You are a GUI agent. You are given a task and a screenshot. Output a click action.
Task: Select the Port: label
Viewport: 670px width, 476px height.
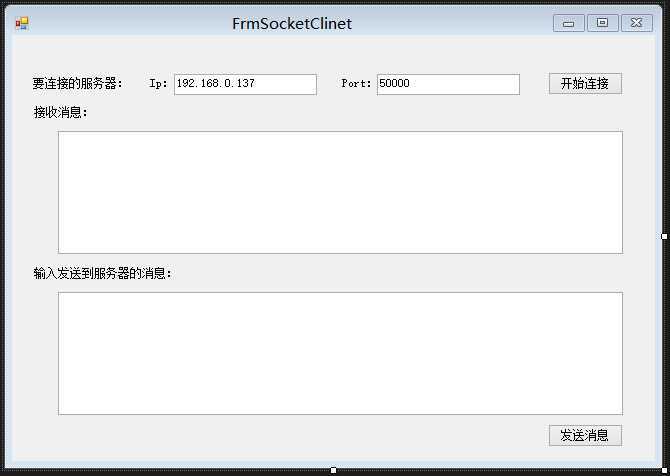click(x=356, y=84)
